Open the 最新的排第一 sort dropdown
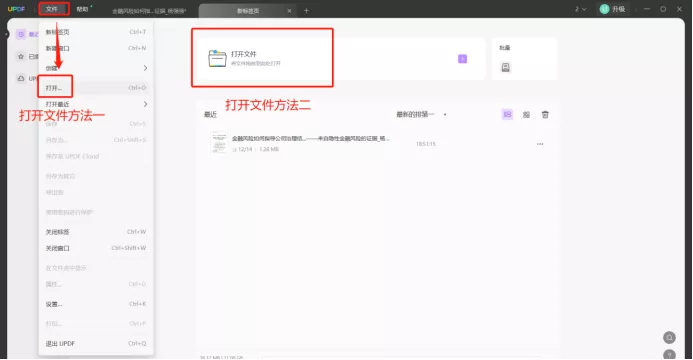The width and height of the screenshot is (693, 360). tap(421, 114)
